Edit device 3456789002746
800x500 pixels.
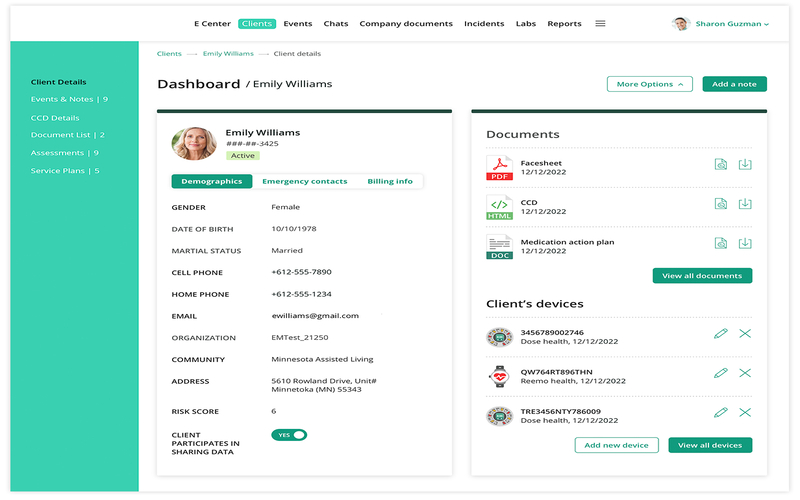(720, 333)
